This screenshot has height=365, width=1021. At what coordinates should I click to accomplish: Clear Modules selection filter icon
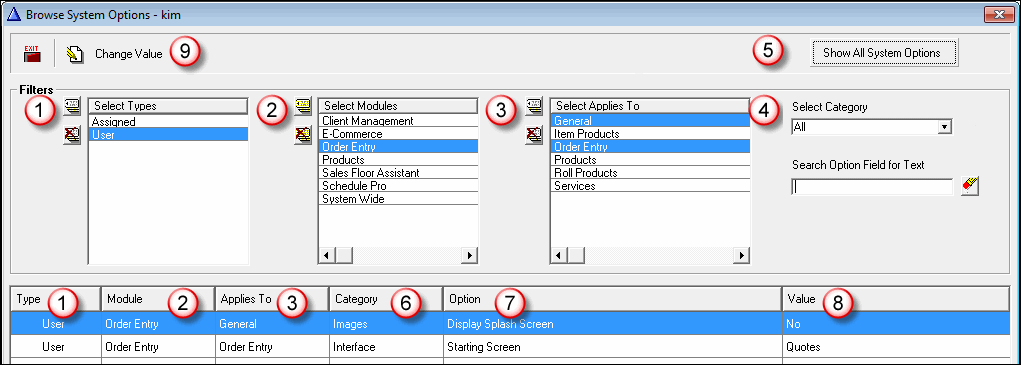(303, 135)
